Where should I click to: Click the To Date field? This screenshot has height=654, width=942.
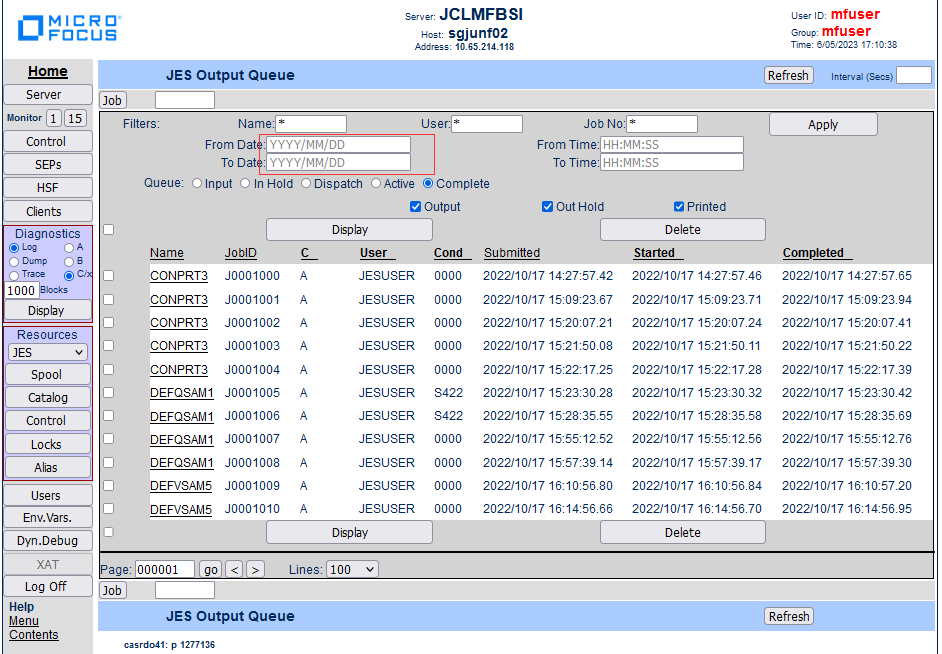pyautogui.click(x=338, y=163)
